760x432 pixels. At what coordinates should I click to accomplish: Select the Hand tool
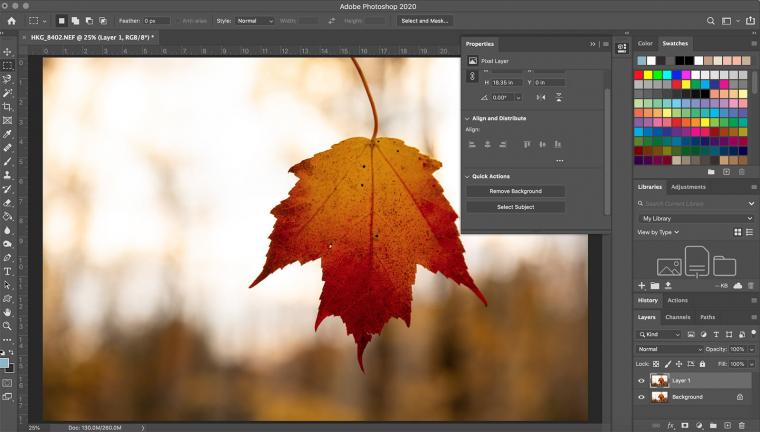[7, 312]
